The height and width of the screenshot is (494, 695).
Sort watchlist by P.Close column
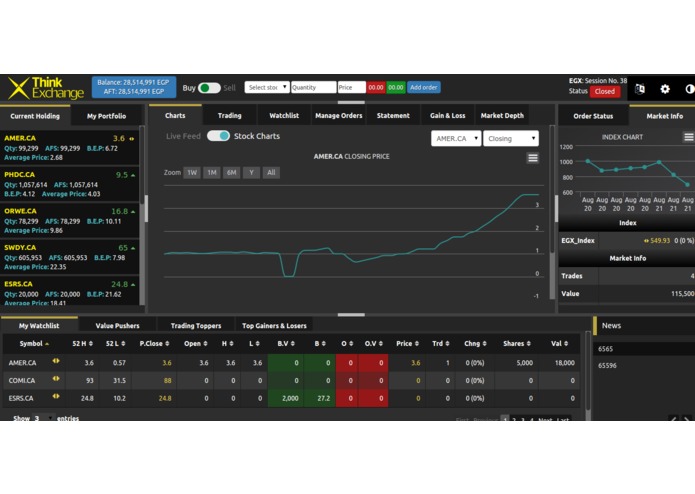click(154, 343)
